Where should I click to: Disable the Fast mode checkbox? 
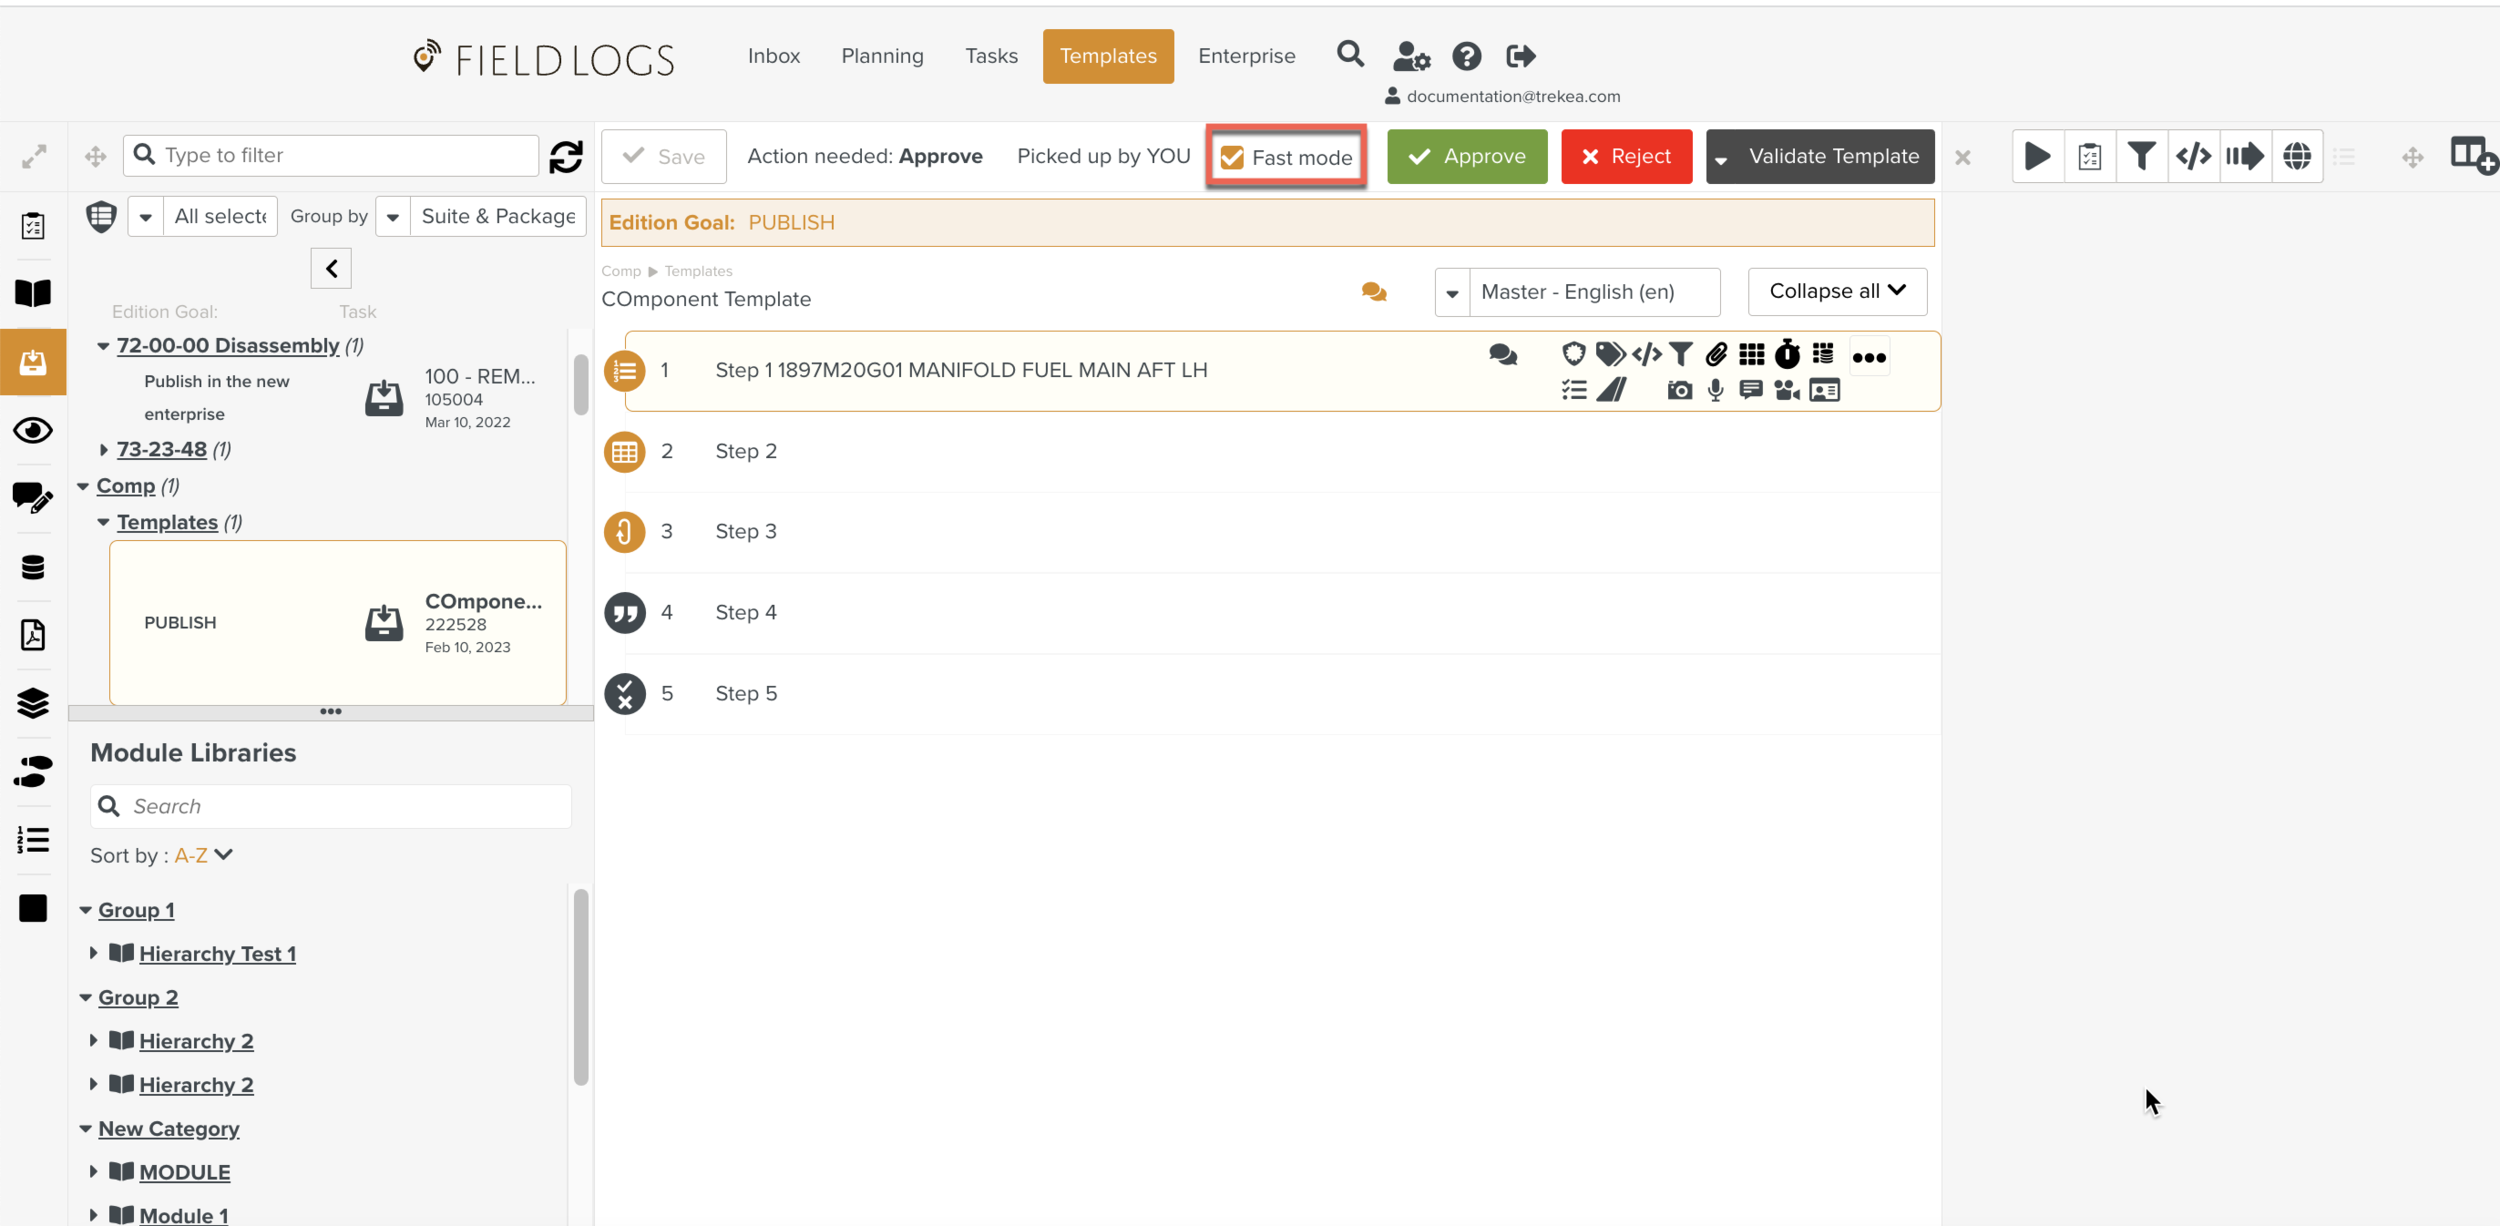pos(1232,157)
